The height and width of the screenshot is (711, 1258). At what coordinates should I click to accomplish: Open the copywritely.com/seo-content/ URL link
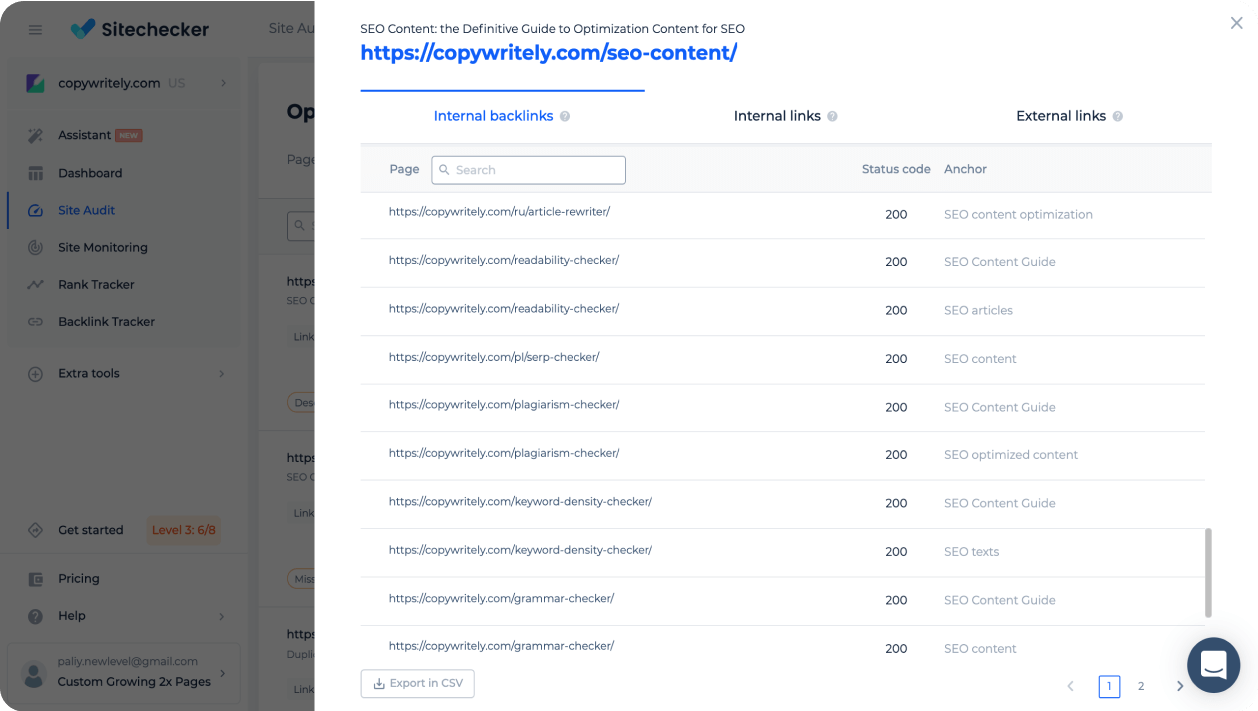tap(549, 53)
